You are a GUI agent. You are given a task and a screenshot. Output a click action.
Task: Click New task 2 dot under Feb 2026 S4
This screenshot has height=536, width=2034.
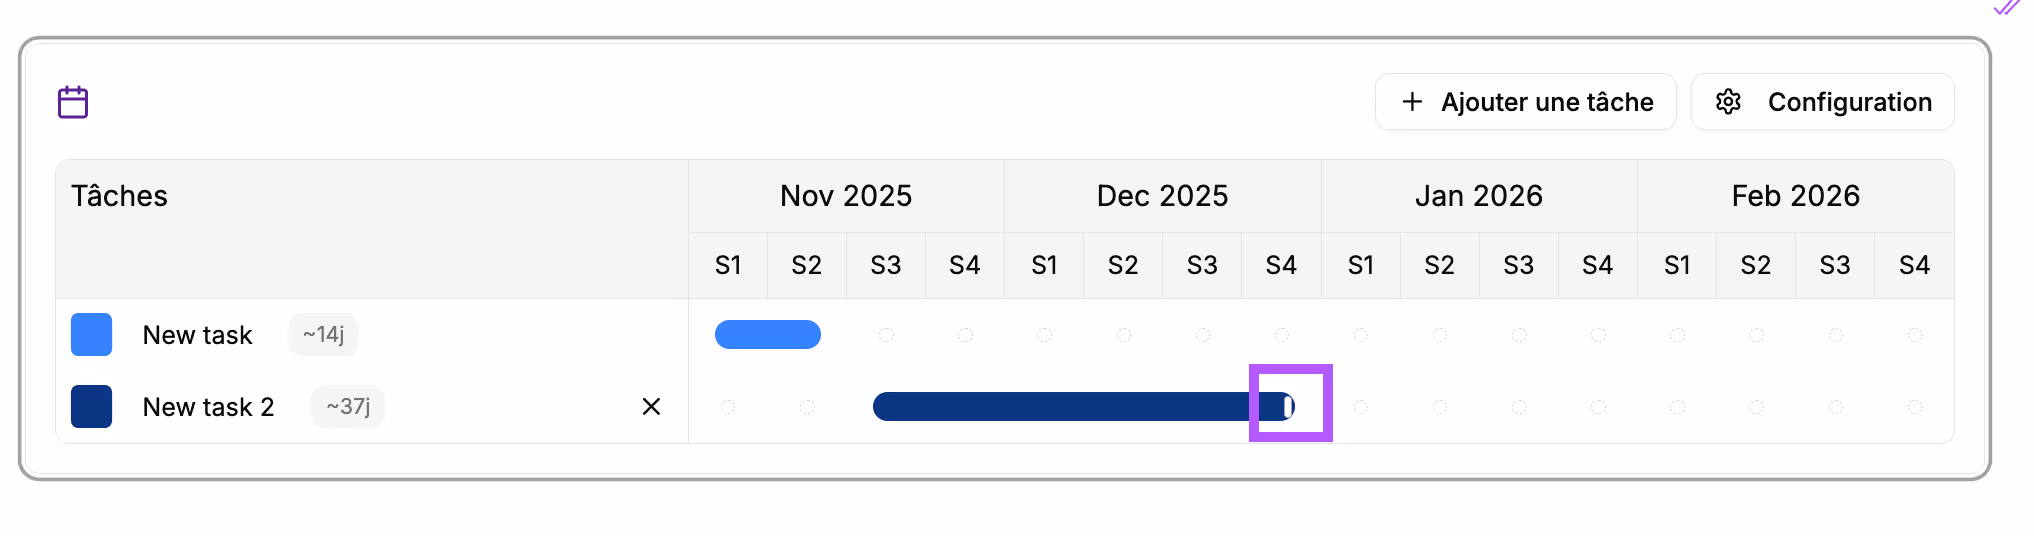click(1914, 407)
